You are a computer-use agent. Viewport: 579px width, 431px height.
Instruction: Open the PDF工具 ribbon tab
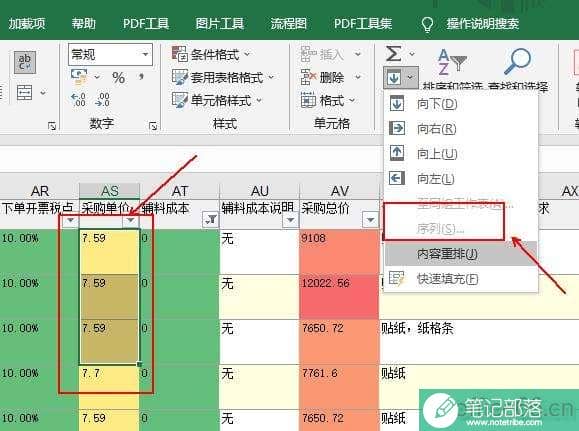click(146, 24)
